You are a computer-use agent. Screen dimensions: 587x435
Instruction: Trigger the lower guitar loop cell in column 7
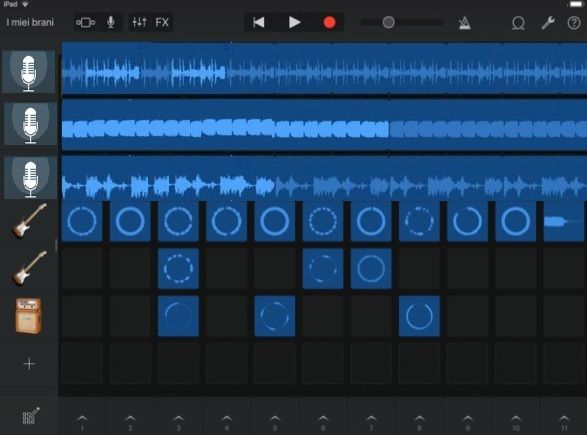pyautogui.click(x=371, y=268)
